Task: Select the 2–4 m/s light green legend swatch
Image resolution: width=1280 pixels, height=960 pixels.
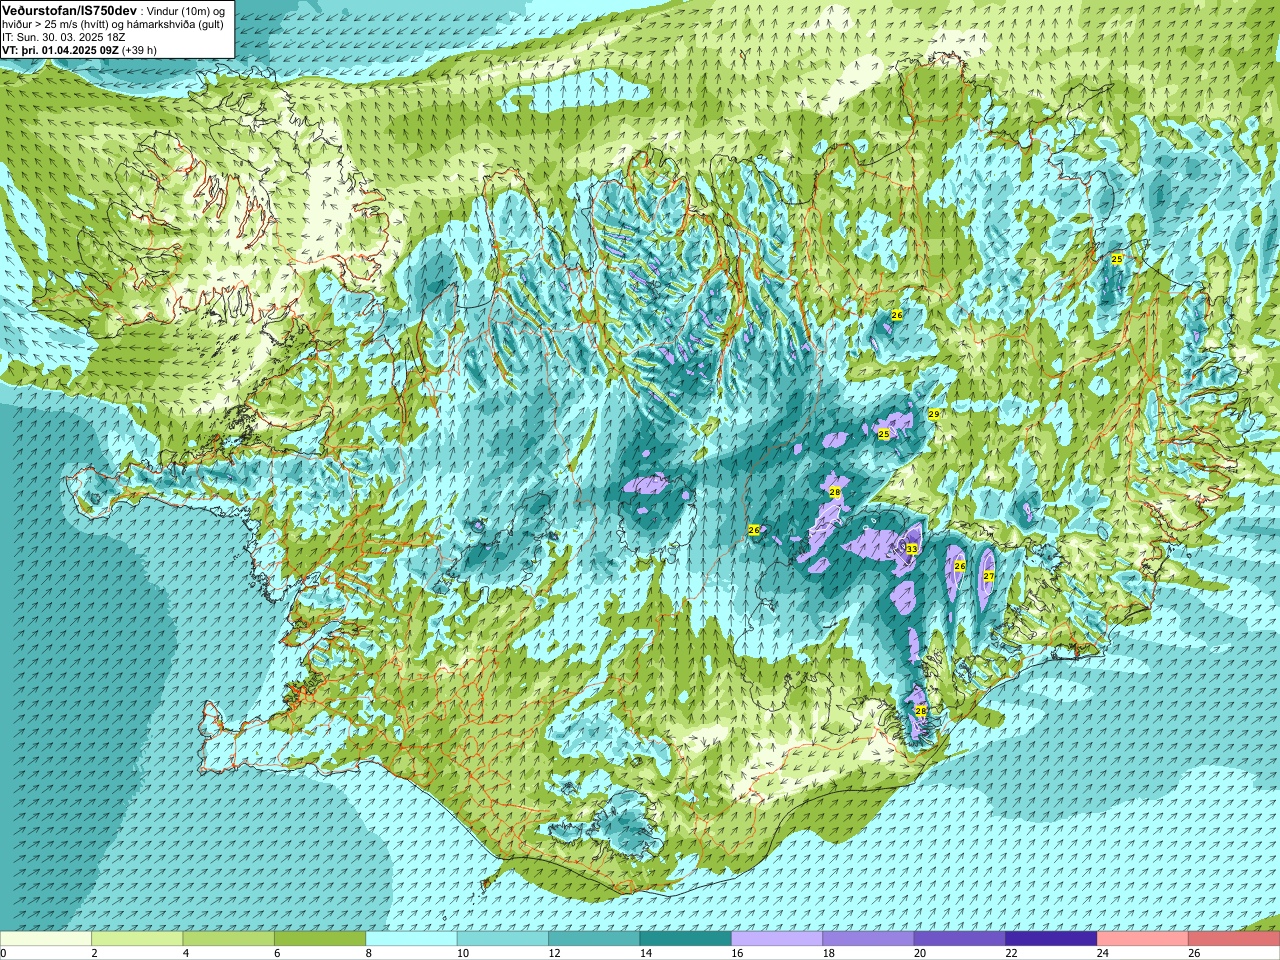Action: pyautogui.click(x=137, y=940)
